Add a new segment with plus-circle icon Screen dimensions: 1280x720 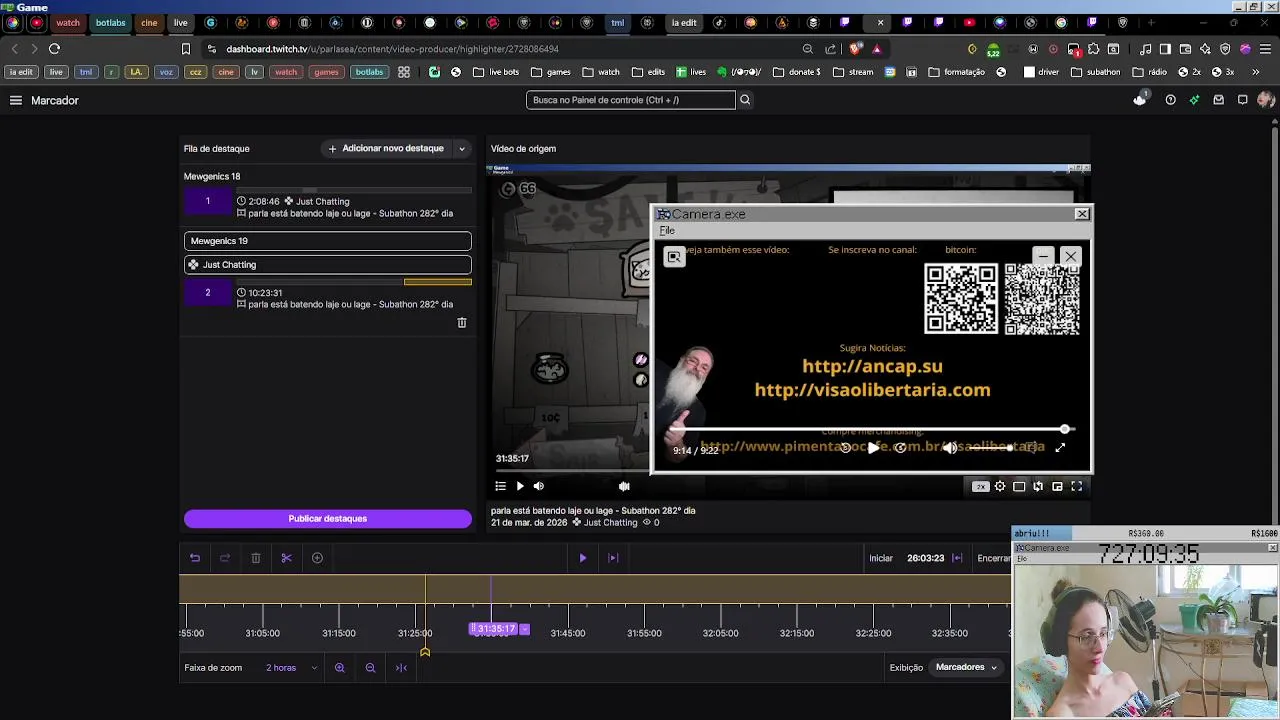click(x=317, y=558)
